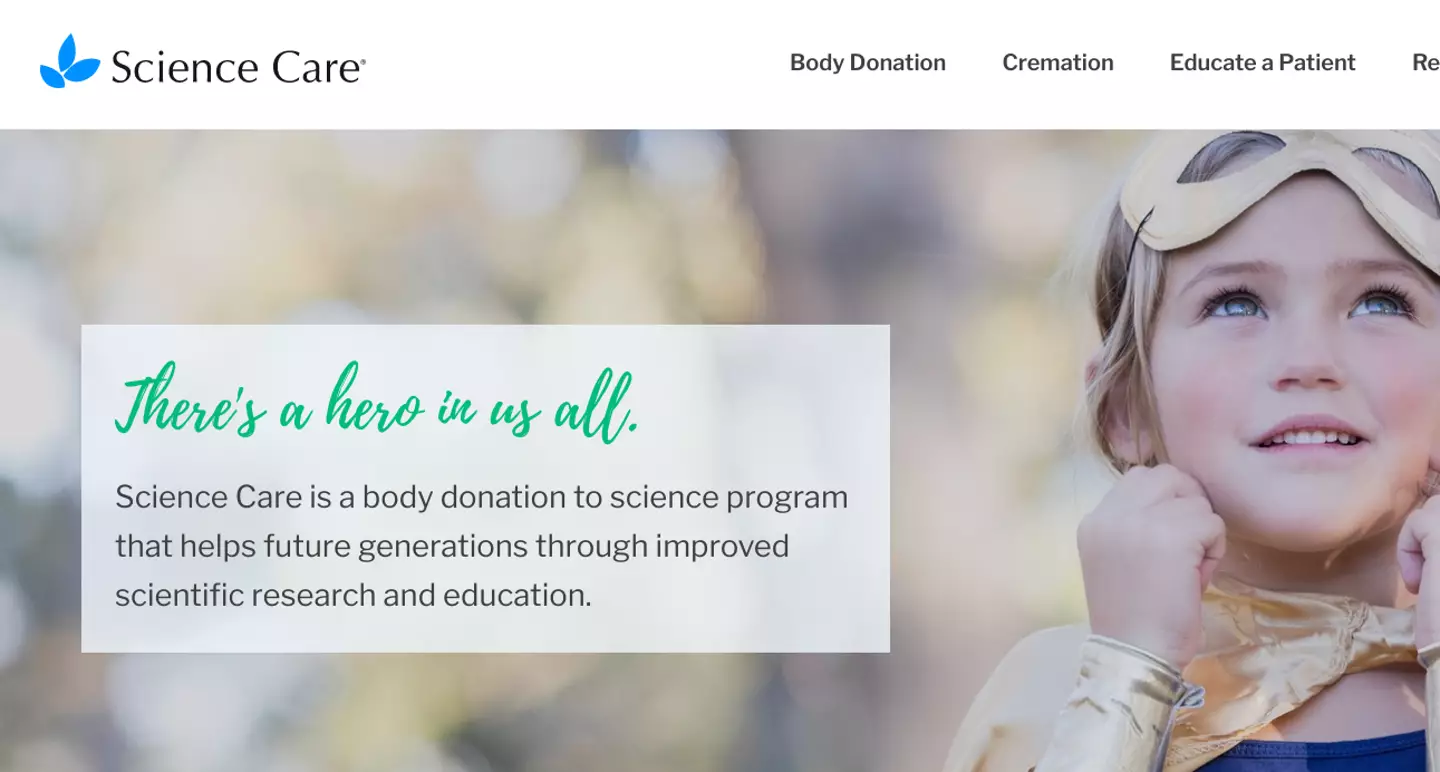Click the blue leaf logo icon
Screen dimensions: 1440x772
point(69,61)
